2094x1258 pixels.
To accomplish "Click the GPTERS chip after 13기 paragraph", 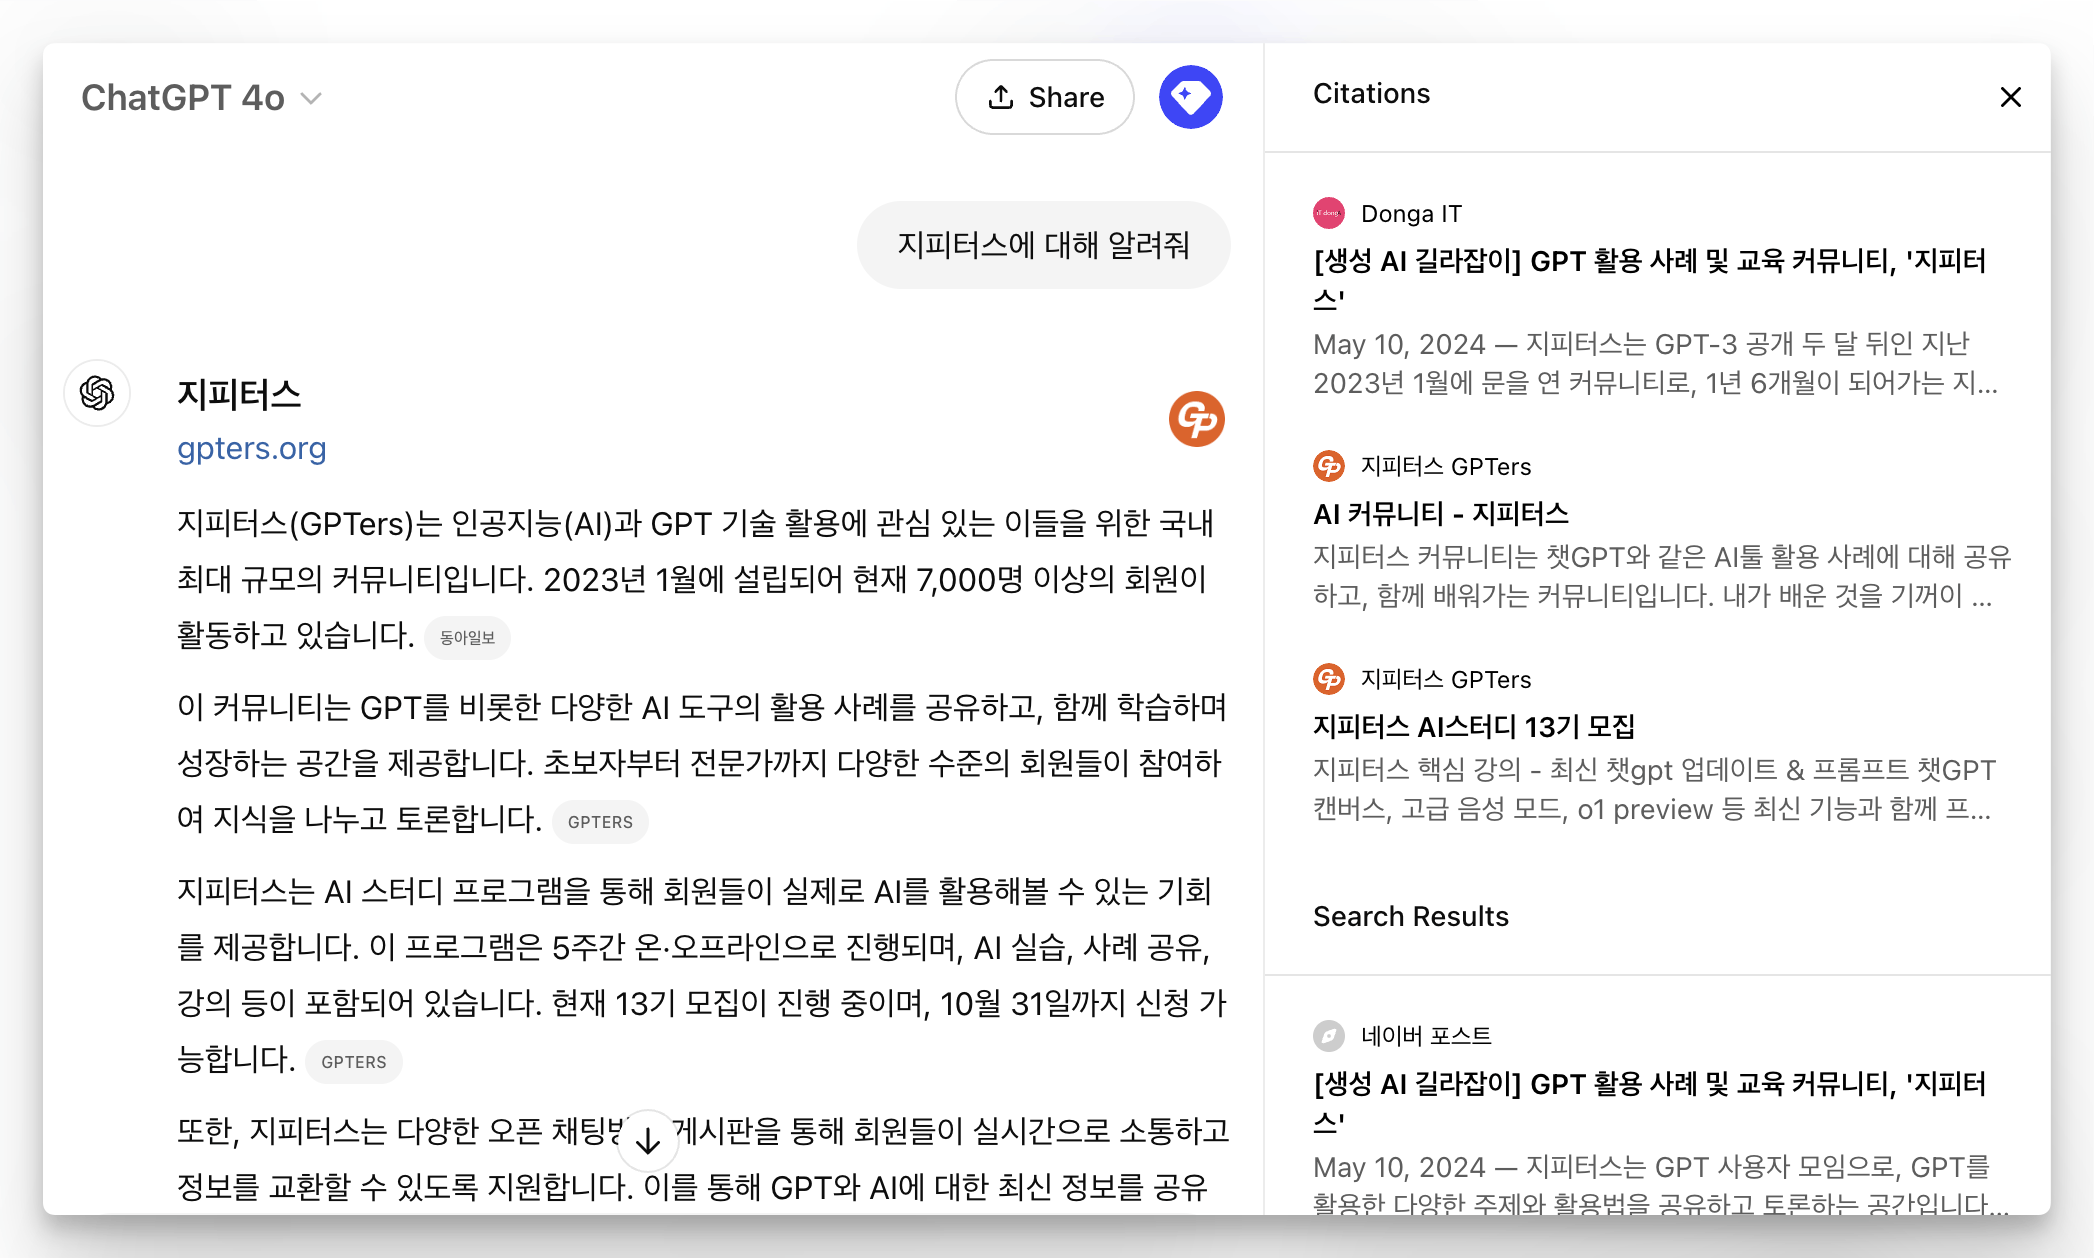I will pos(353,1062).
